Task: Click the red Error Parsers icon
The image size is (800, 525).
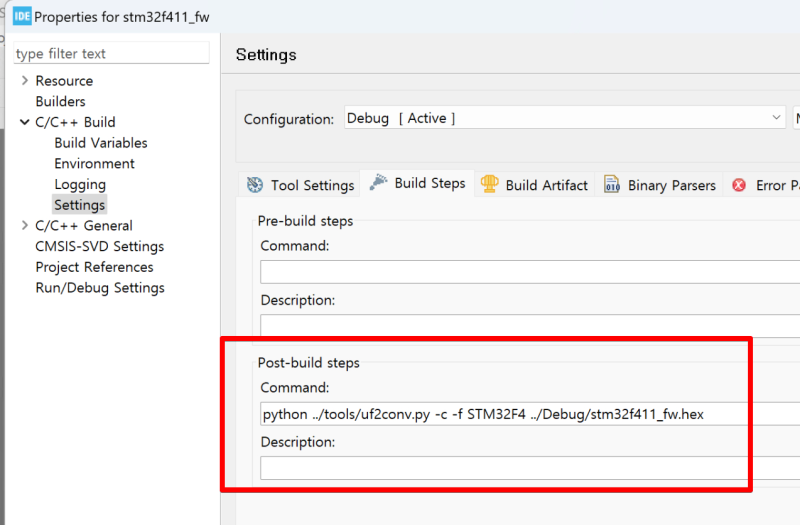Action: [x=739, y=185]
